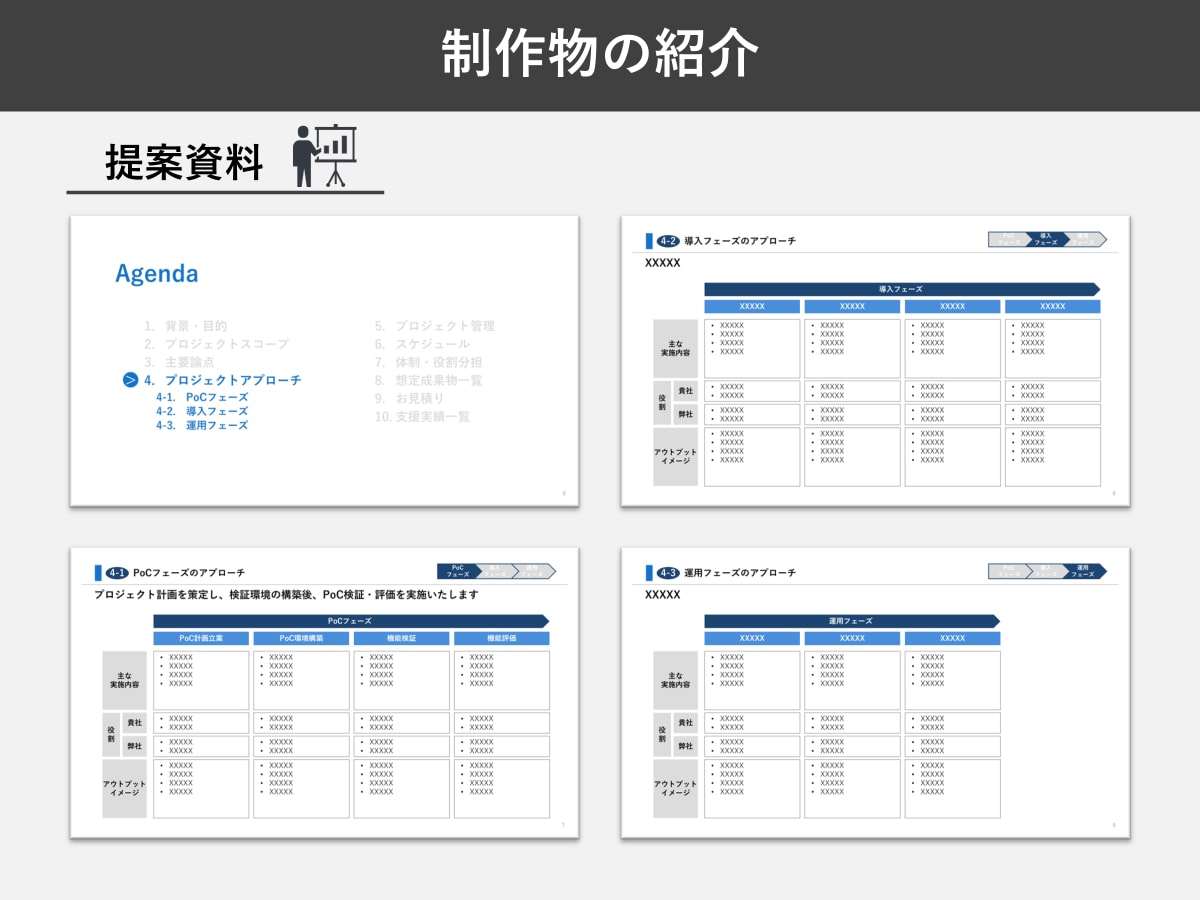Select agenda item 6. スケジュール
The width and height of the screenshot is (1200, 900).
(x=422, y=344)
